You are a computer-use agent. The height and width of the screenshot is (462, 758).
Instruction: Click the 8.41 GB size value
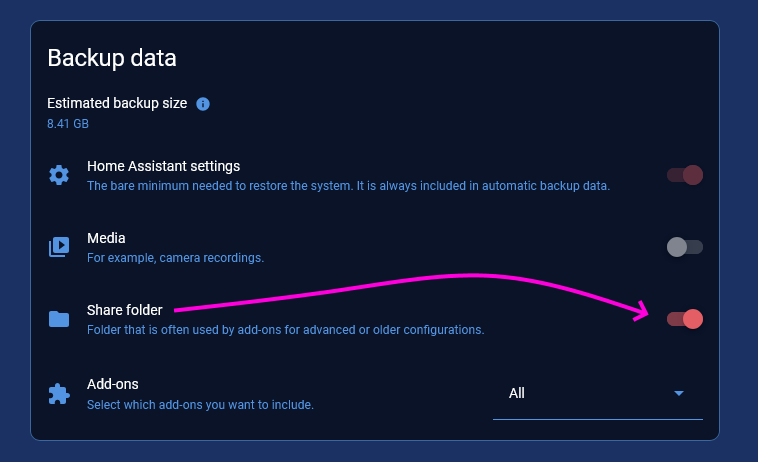[x=68, y=124]
